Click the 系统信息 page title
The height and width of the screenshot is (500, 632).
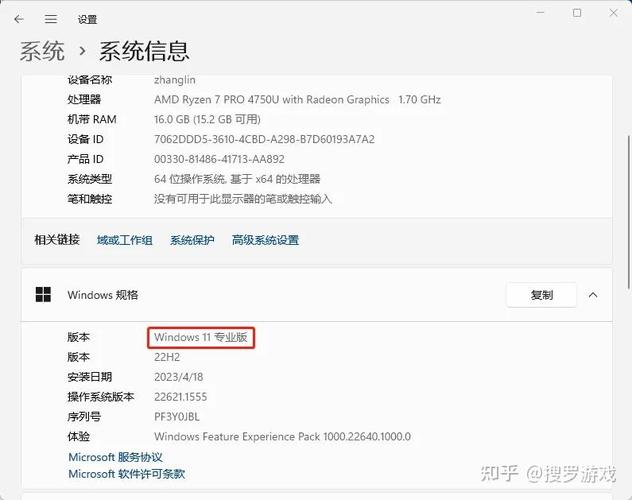coord(144,51)
